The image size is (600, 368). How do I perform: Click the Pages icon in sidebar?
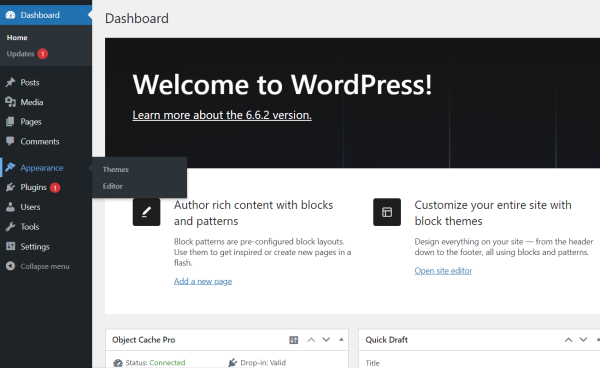[10, 122]
